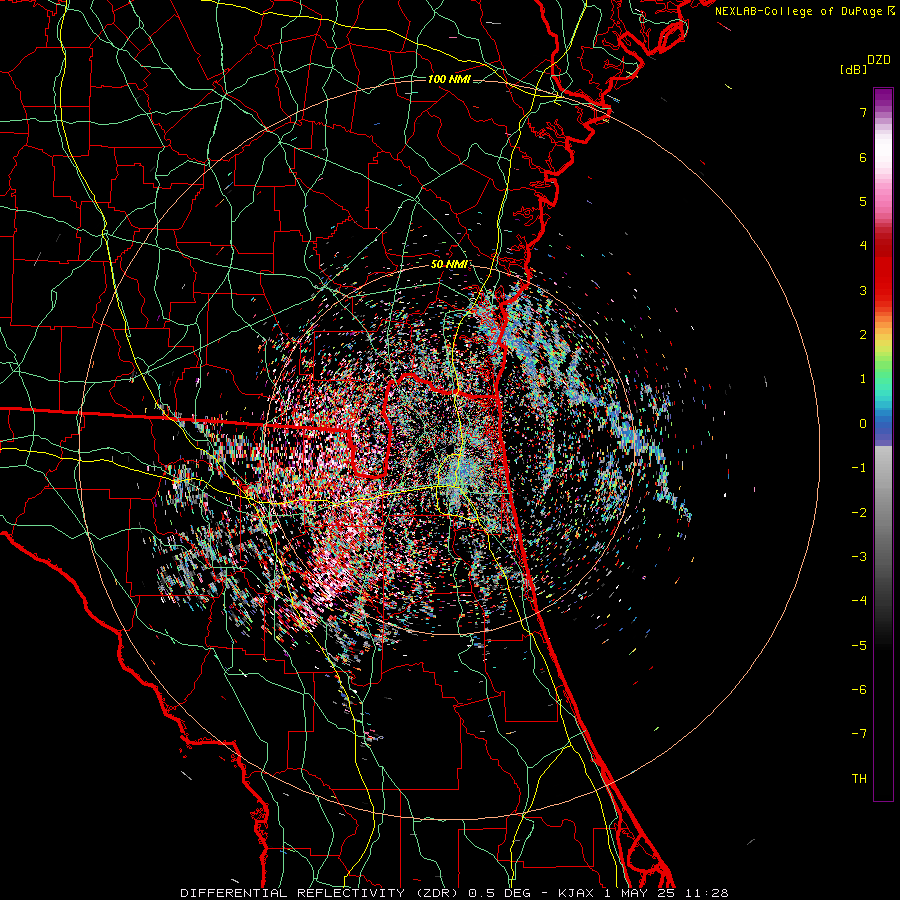Click the positive '1' color scale value
The image size is (900, 900).
pos(863,379)
